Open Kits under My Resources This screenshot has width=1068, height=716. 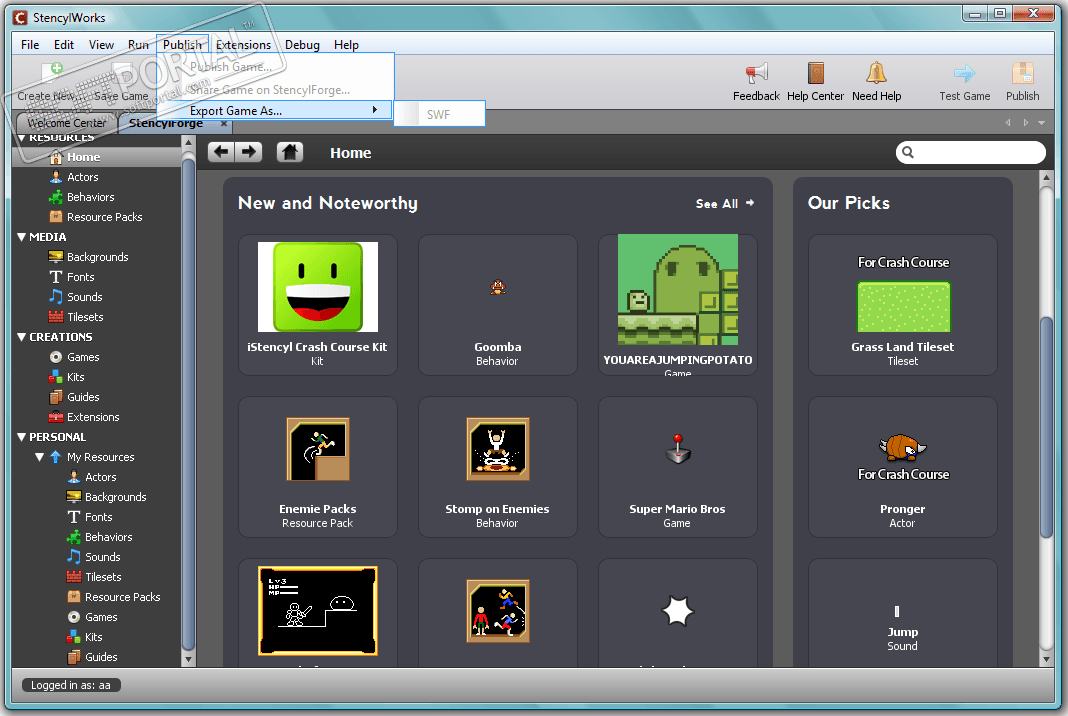[93, 637]
